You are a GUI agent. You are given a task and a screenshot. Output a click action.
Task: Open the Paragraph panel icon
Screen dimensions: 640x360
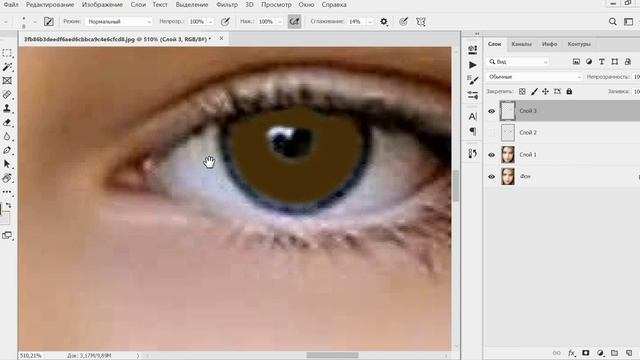point(473,131)
